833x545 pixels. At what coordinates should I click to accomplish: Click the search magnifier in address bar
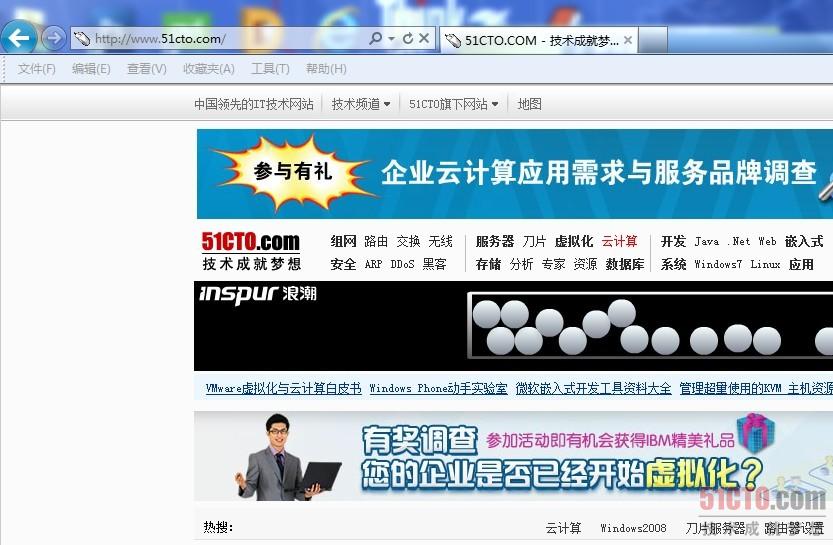pyautogui.click(x=376, y=38)
